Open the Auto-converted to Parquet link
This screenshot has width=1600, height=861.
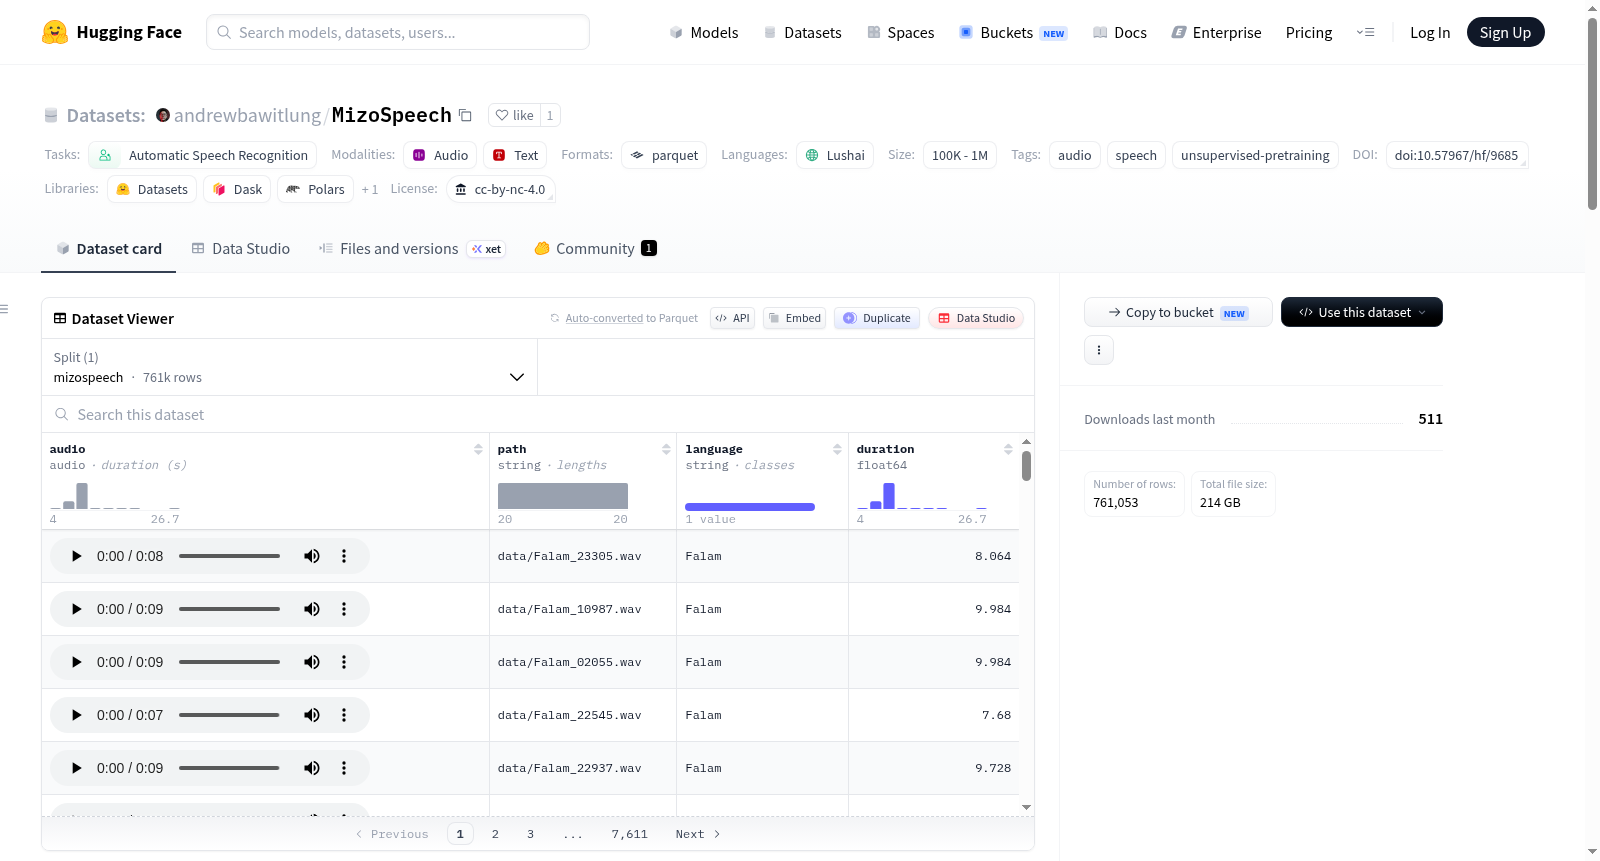604,318
